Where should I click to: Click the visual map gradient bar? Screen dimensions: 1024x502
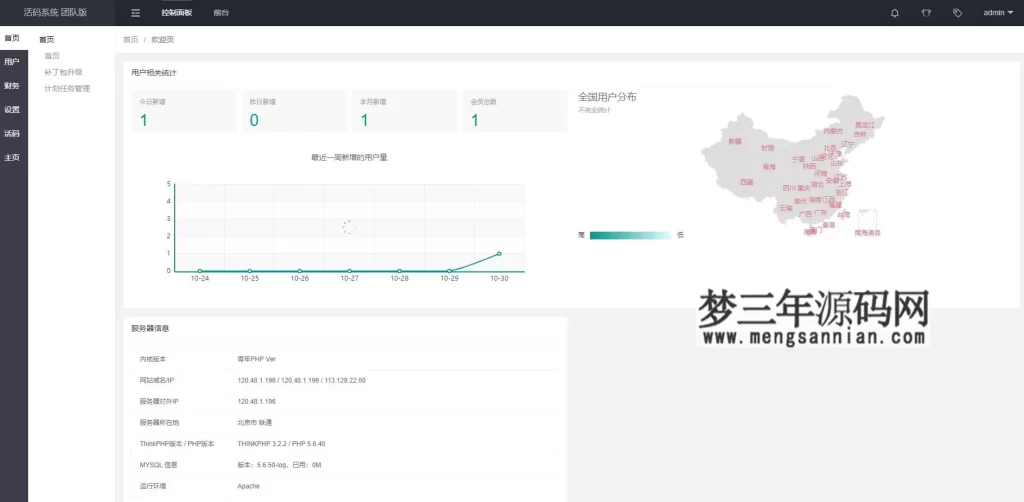[x=630, y=235]
